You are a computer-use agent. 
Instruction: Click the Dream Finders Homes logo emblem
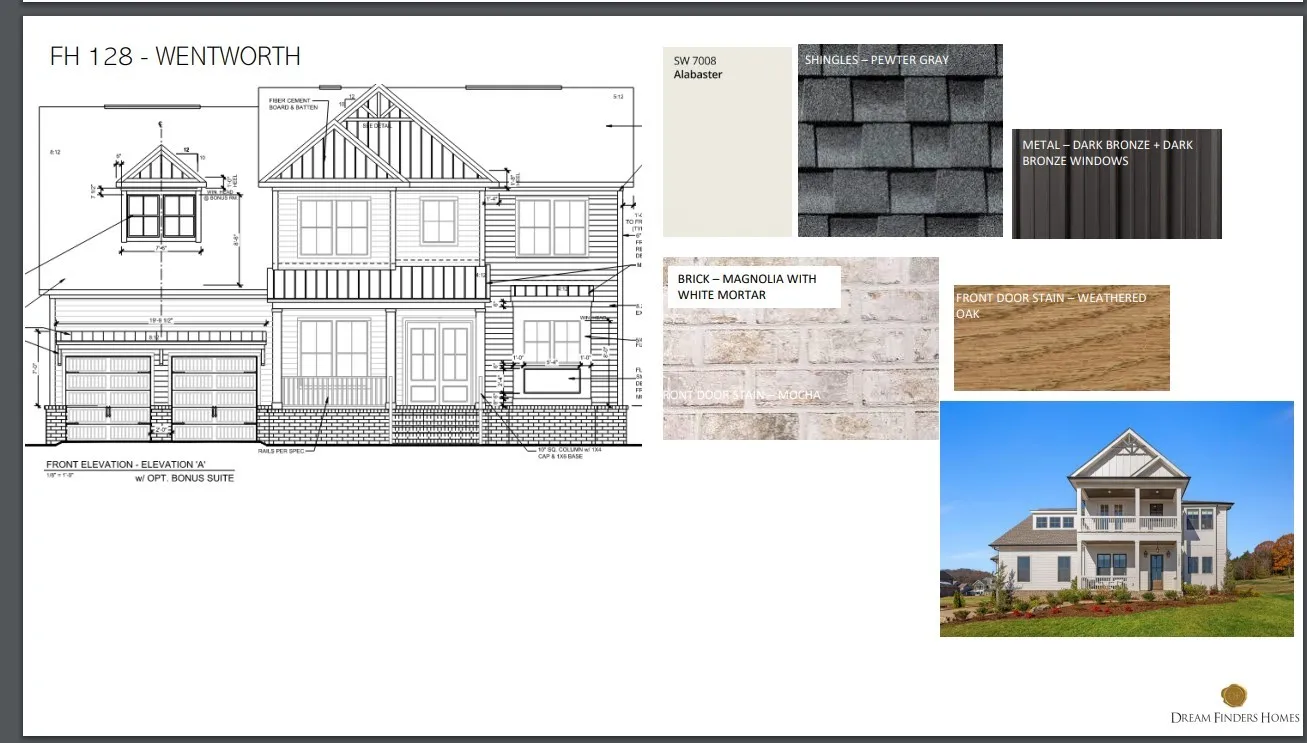click(x=1235, y=695)
